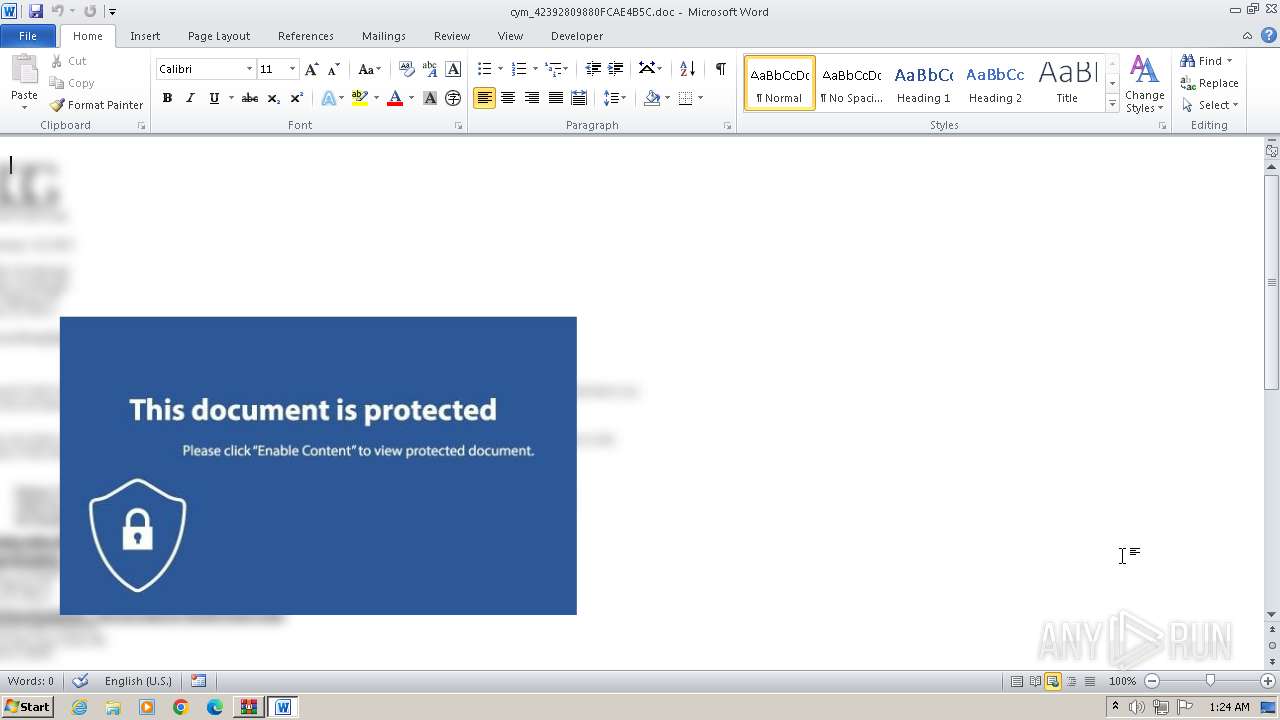The image size is (1280, 720).
Task: Apply the Heading 1 style
Action: (923, 83)
